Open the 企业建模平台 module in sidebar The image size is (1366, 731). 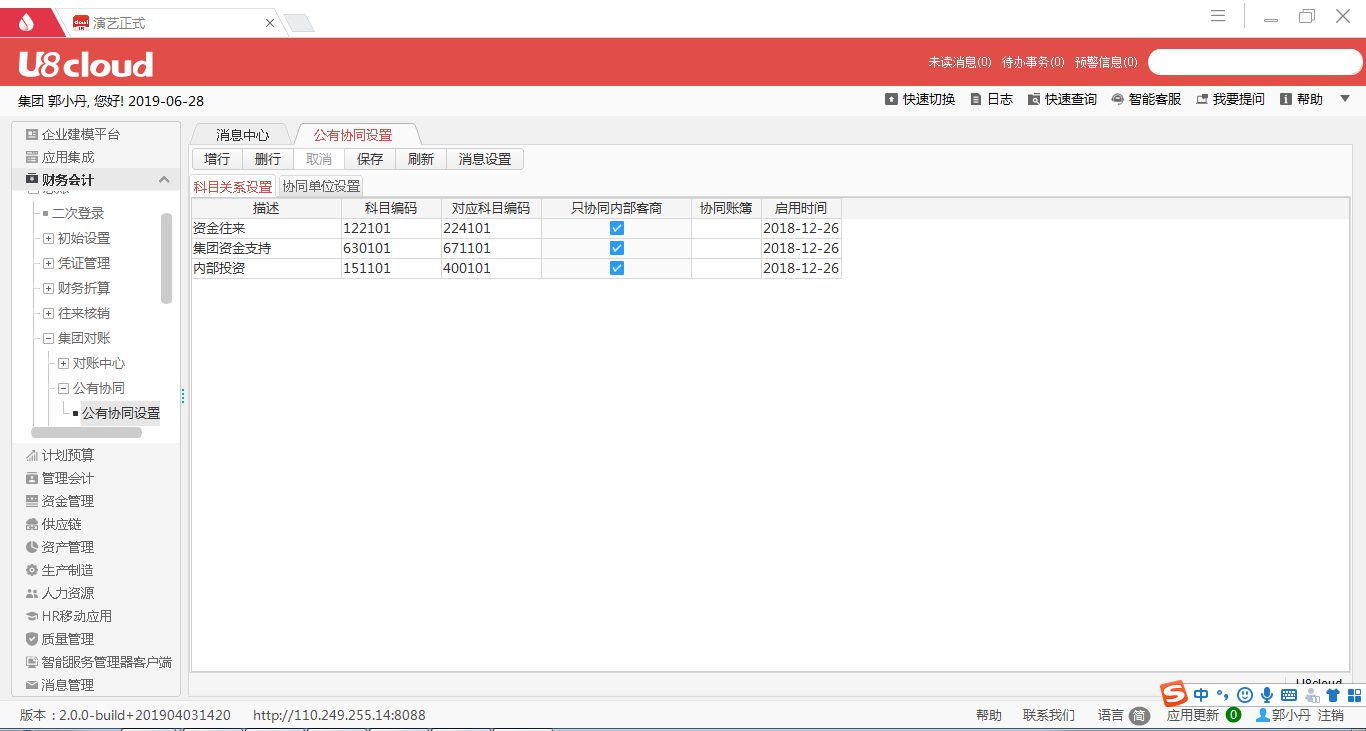(80, 134)
